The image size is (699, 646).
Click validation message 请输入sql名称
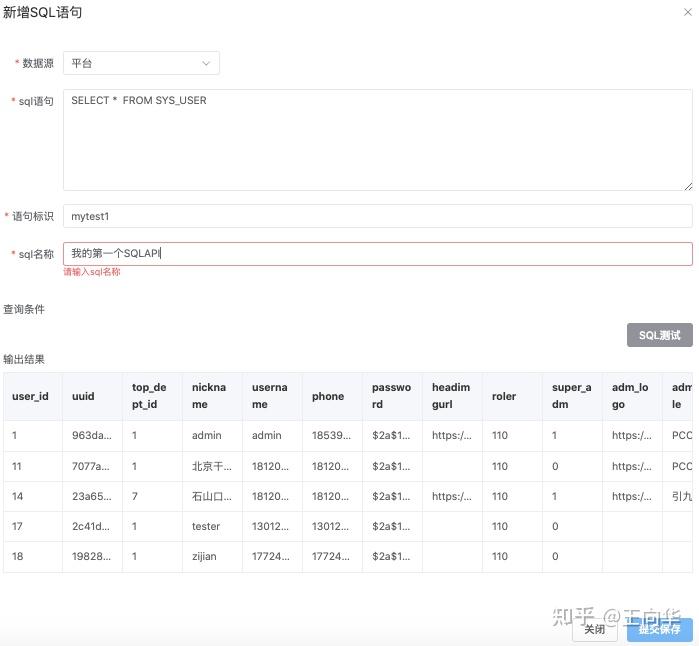click(92, 272)
